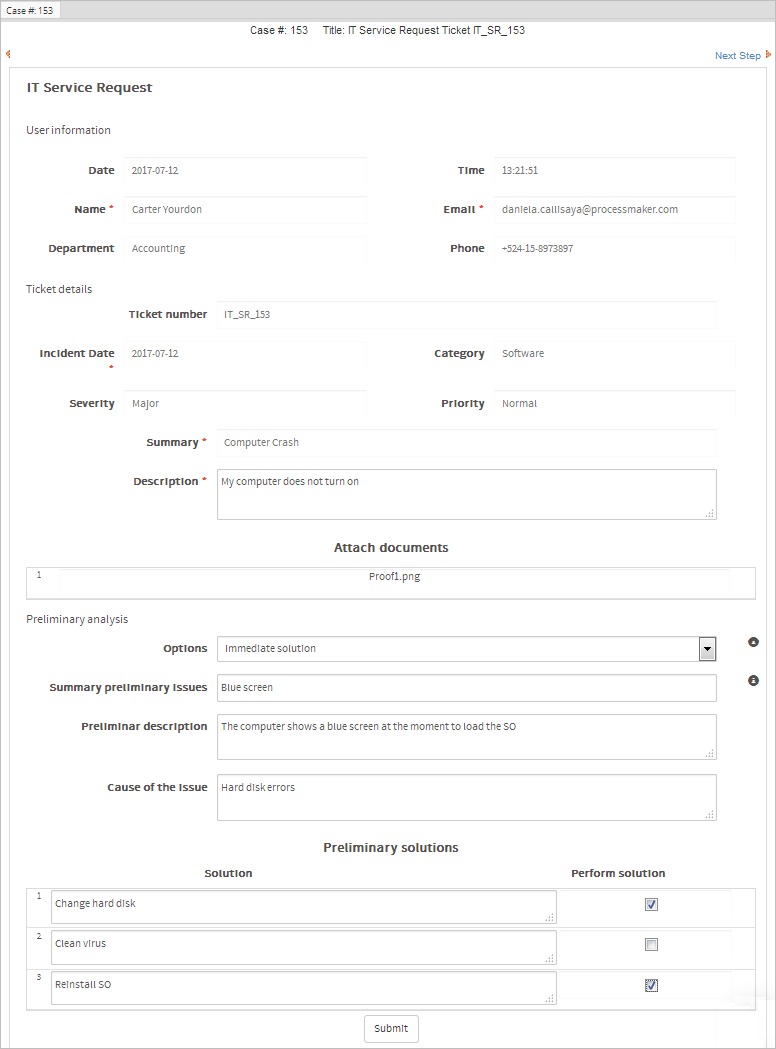Click the Summary preliminary issues field
The width and height of the screenshot is (776, 1049).
(x=466, y=688)
